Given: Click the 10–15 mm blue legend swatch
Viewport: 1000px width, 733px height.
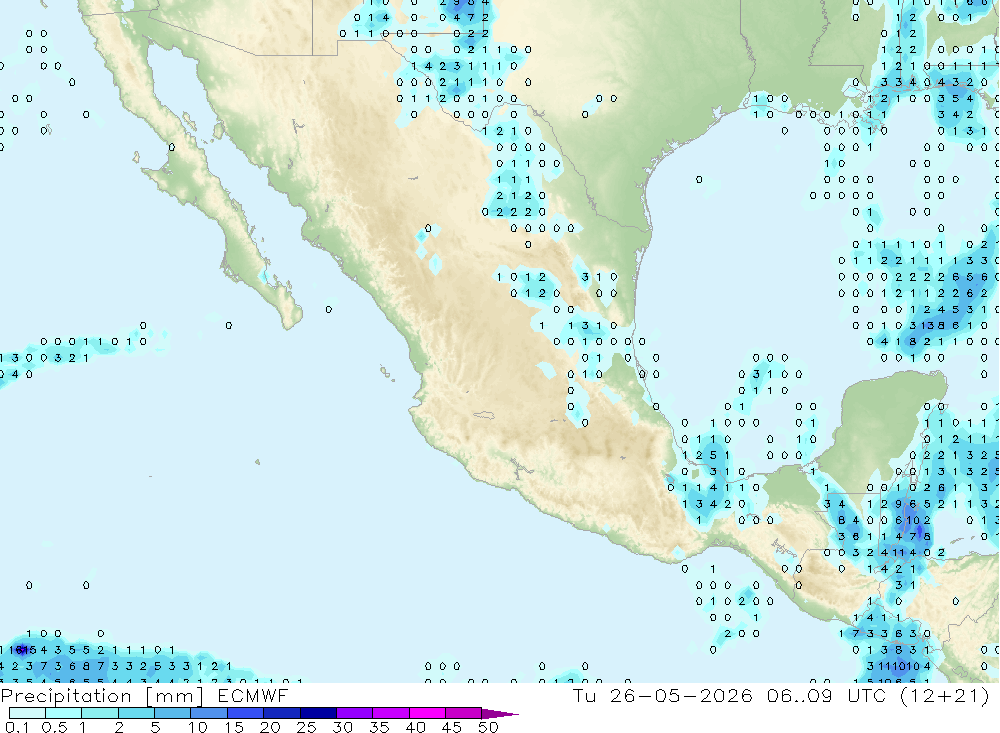Looking at the screenshot, I should click(209, 713).
